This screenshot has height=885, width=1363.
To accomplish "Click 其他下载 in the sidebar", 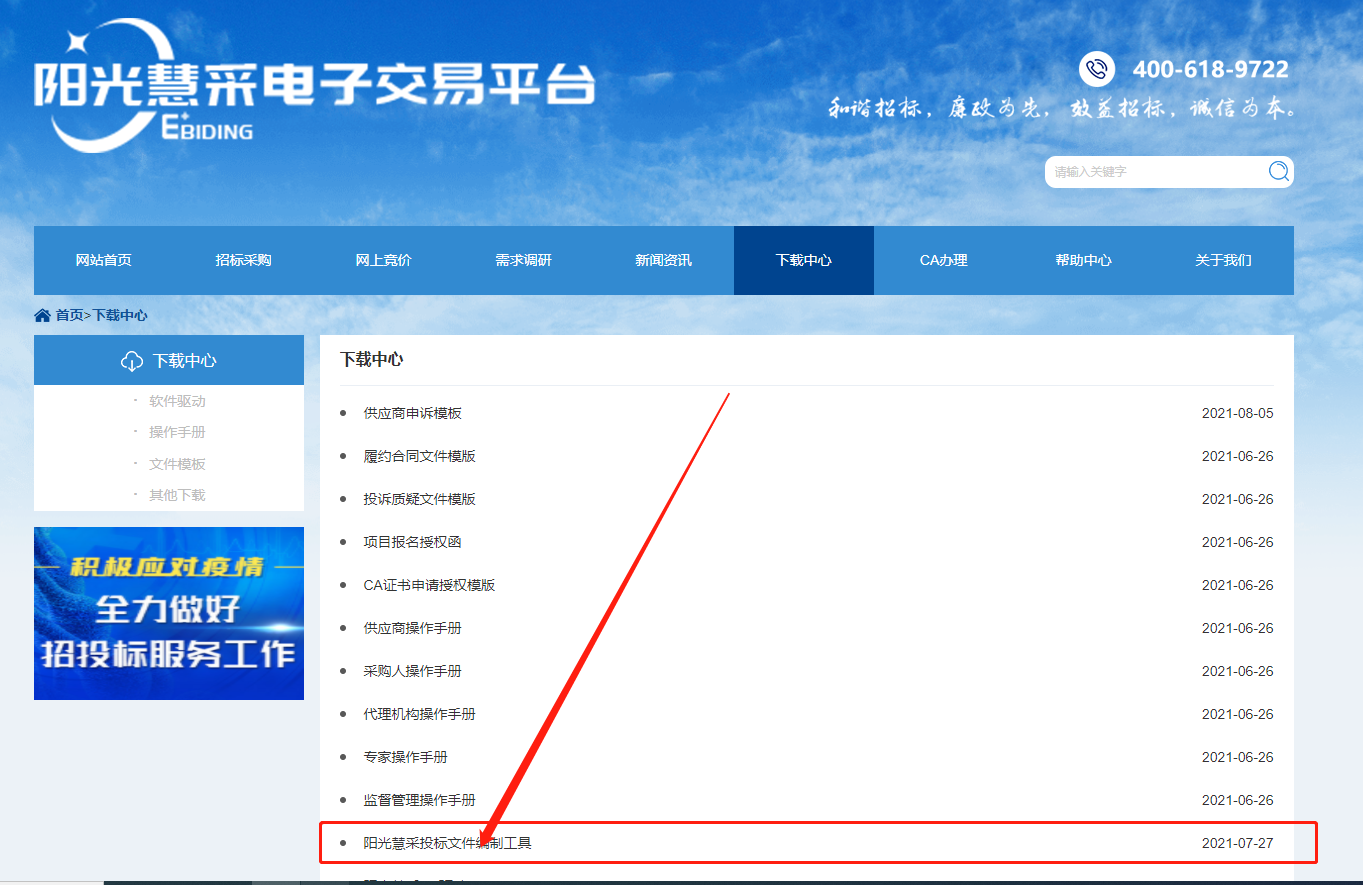I will tap(177, 495).
